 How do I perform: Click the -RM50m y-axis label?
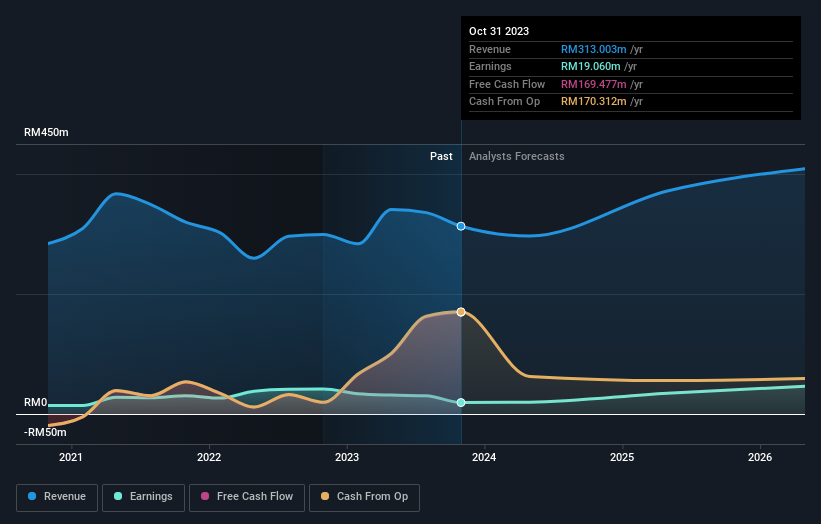45,432
